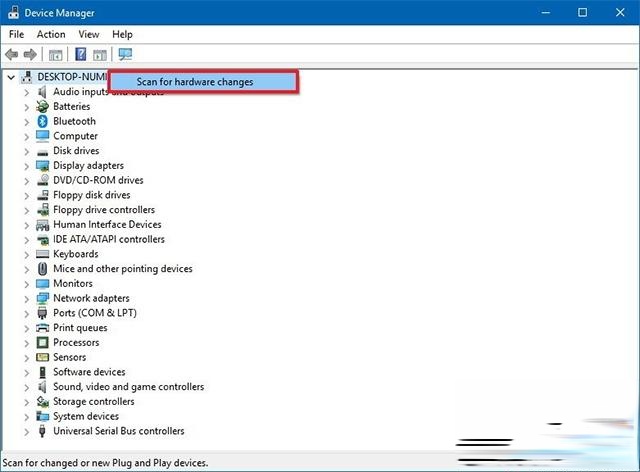Click the show/hide action pane toolbar icon
Viewport: 640px width, 472px height.
(x=100, y=55)
